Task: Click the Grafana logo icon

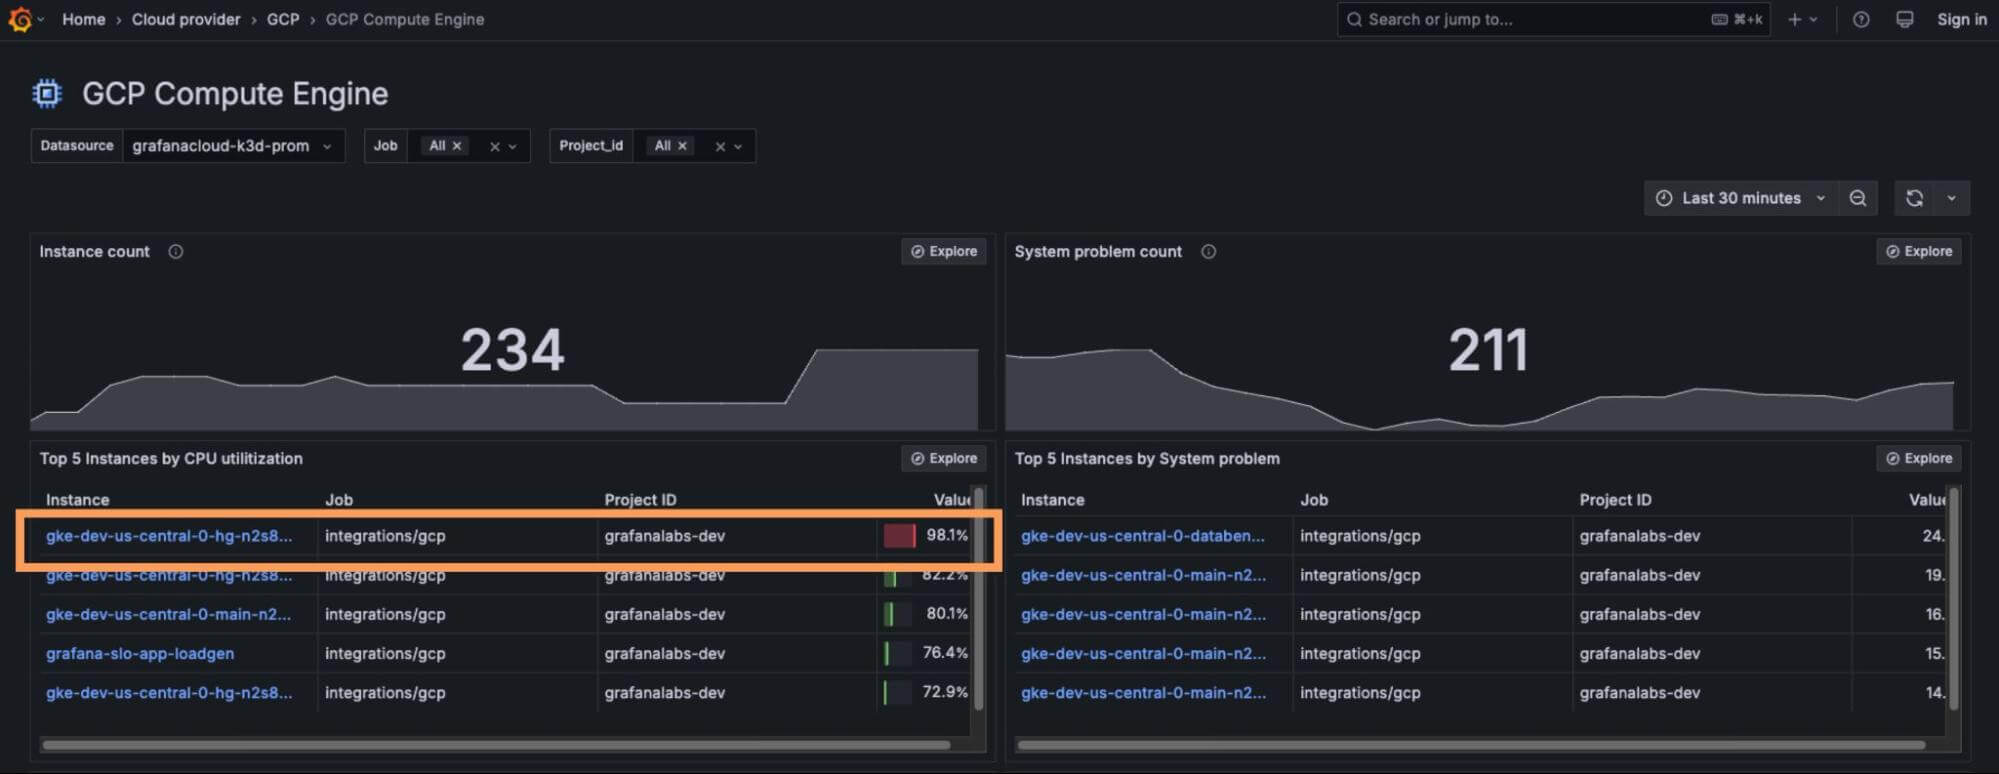Action: click(x=20, y=19)
